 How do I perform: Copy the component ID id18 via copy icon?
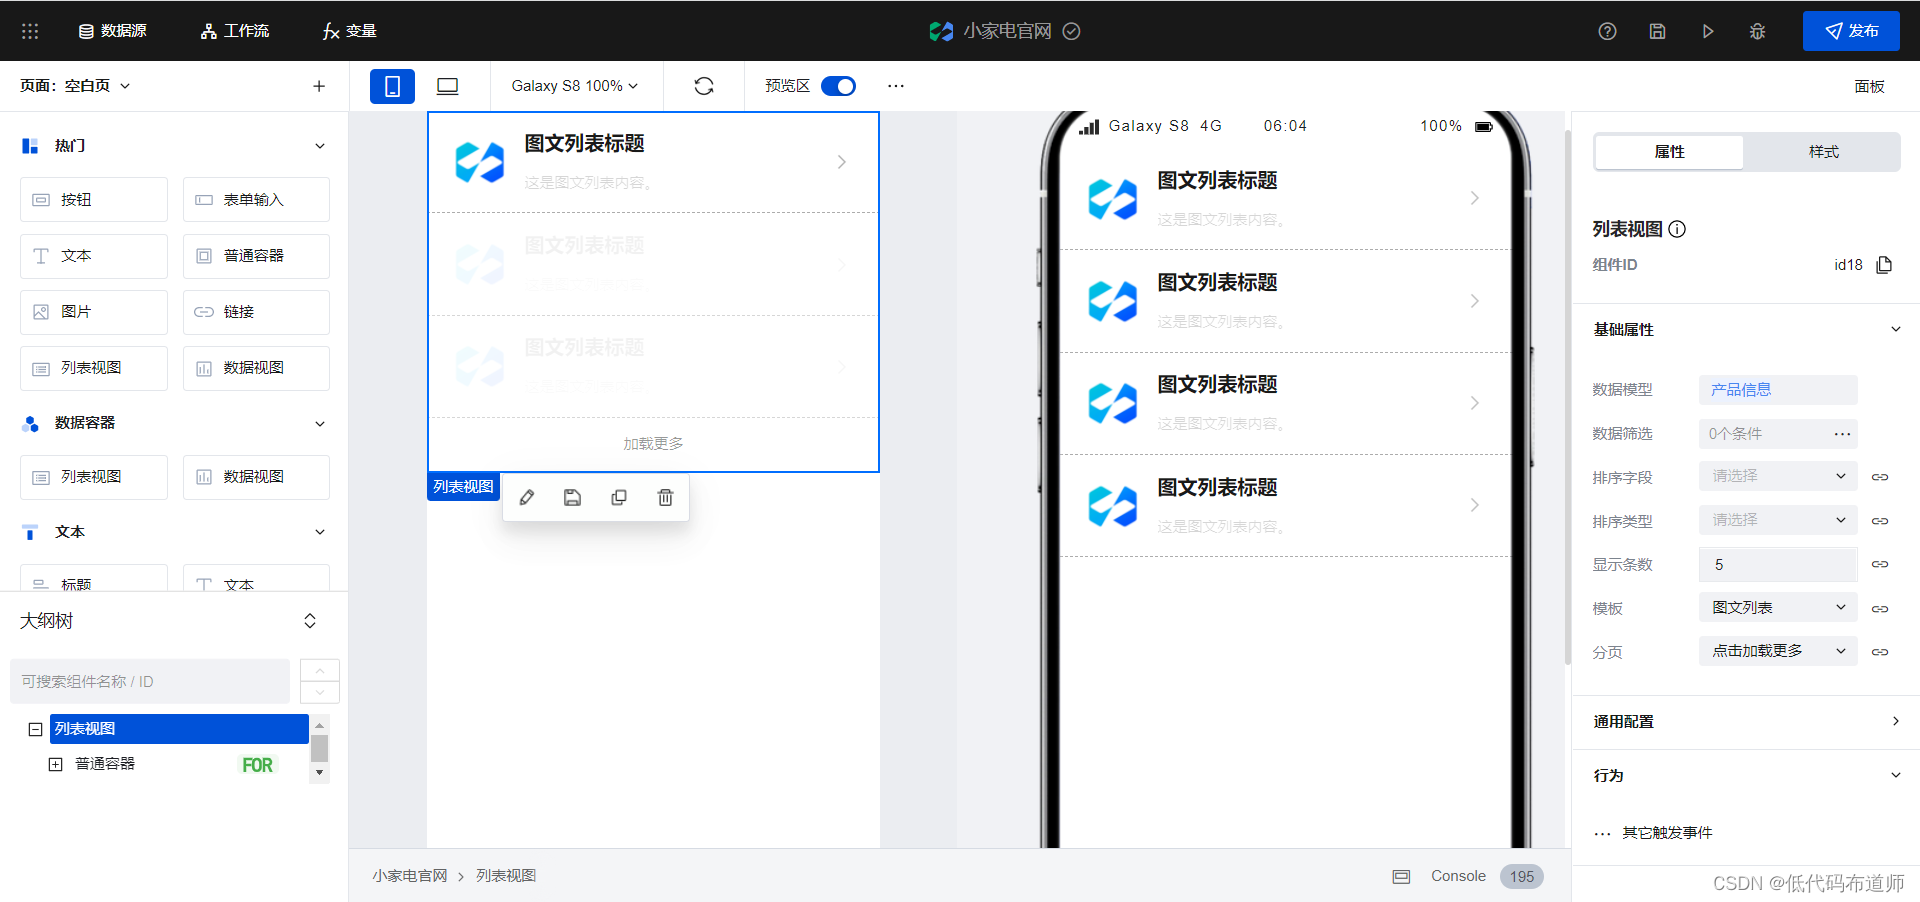tap(1884, 264)
